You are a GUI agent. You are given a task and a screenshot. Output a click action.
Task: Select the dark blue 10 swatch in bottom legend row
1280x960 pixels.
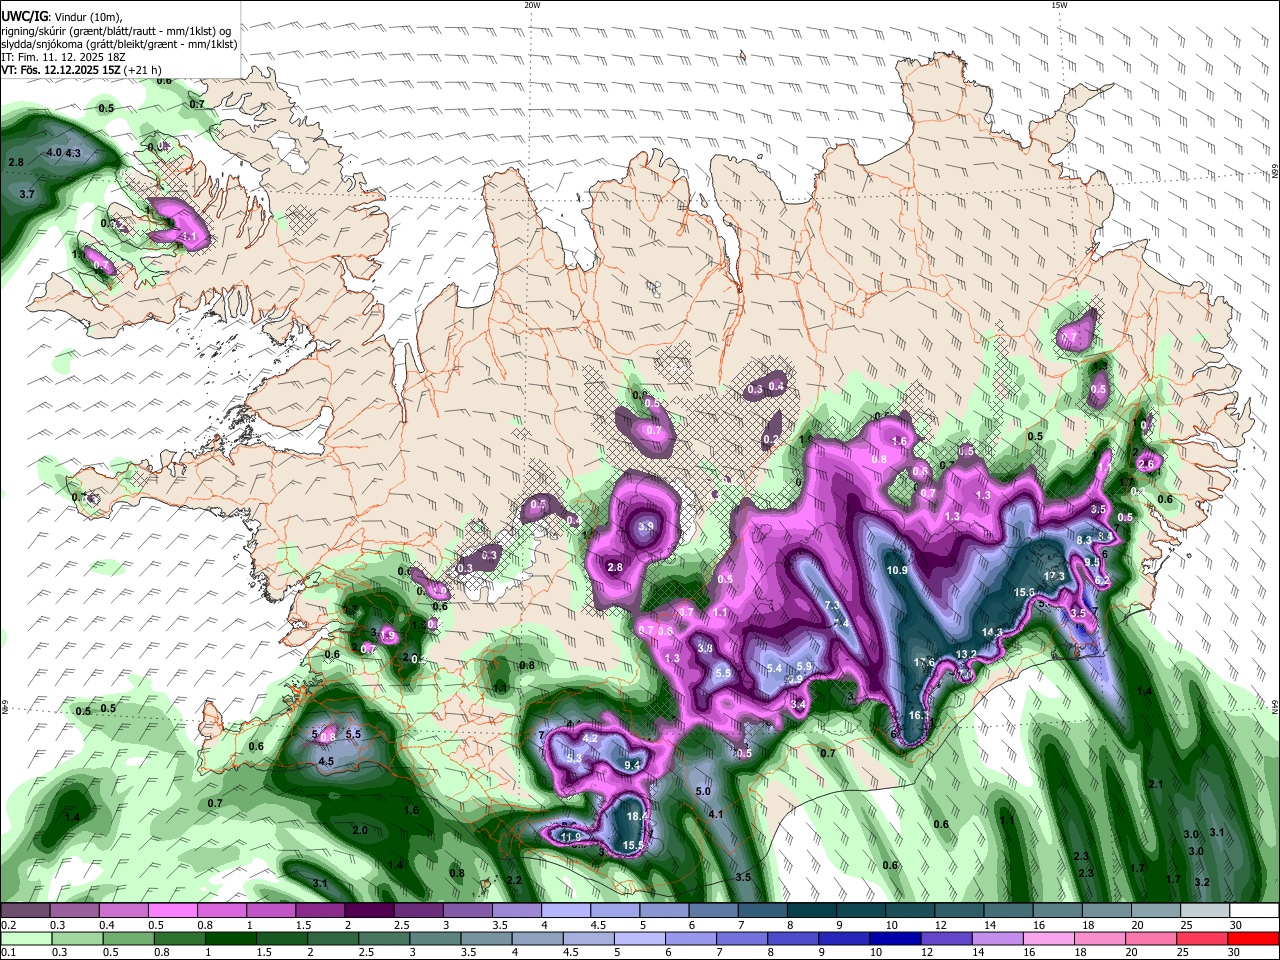coord(894,938)
